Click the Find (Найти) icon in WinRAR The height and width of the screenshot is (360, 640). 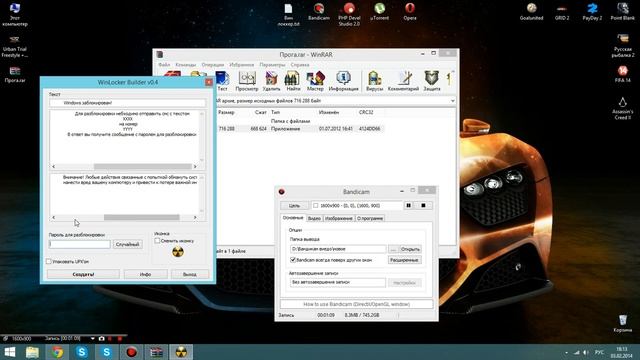click(293, 80)
